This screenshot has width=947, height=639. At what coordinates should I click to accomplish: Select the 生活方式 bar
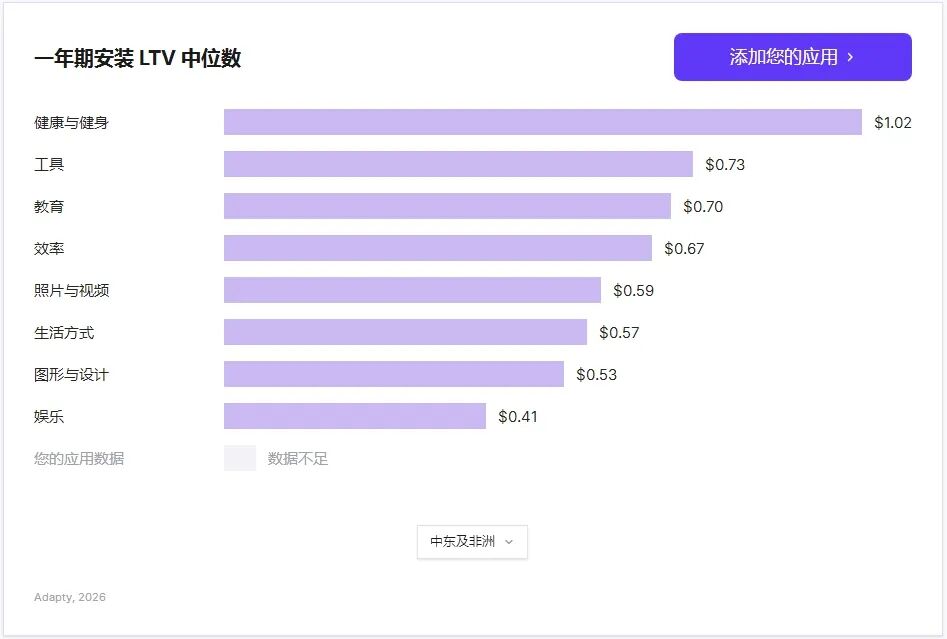pyautogui.click(x=405, y=332)
